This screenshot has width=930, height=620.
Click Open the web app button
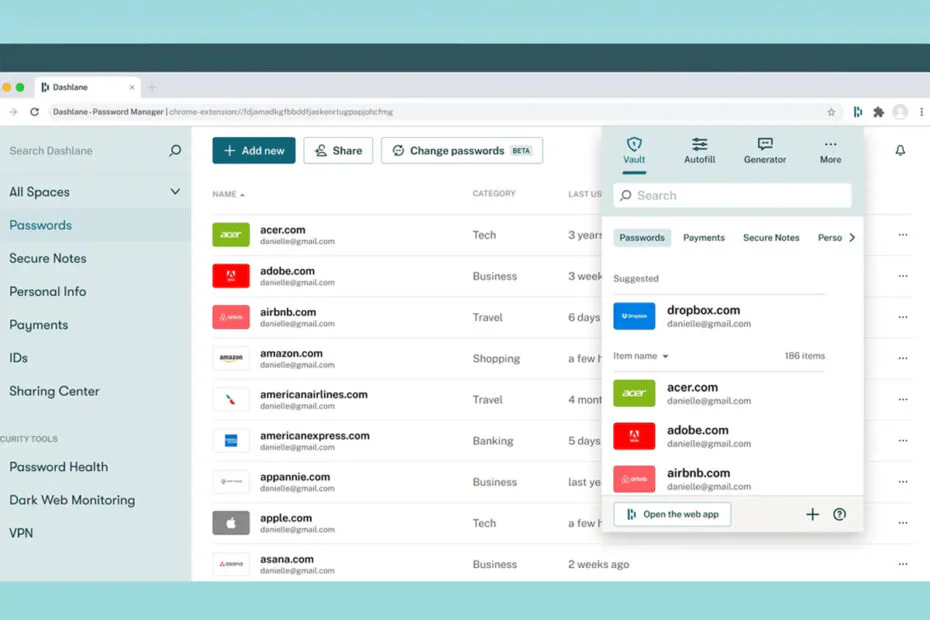click(672, 514)
